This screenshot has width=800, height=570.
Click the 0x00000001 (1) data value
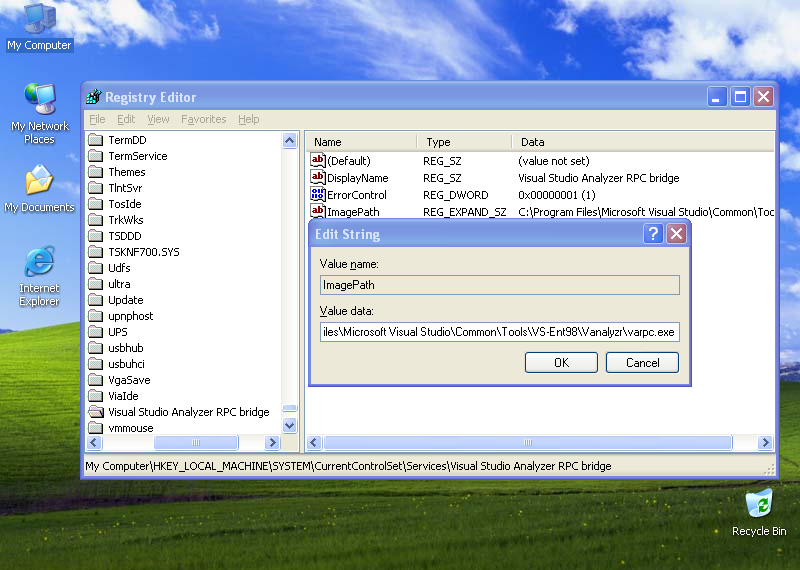(x=557, y=195)
